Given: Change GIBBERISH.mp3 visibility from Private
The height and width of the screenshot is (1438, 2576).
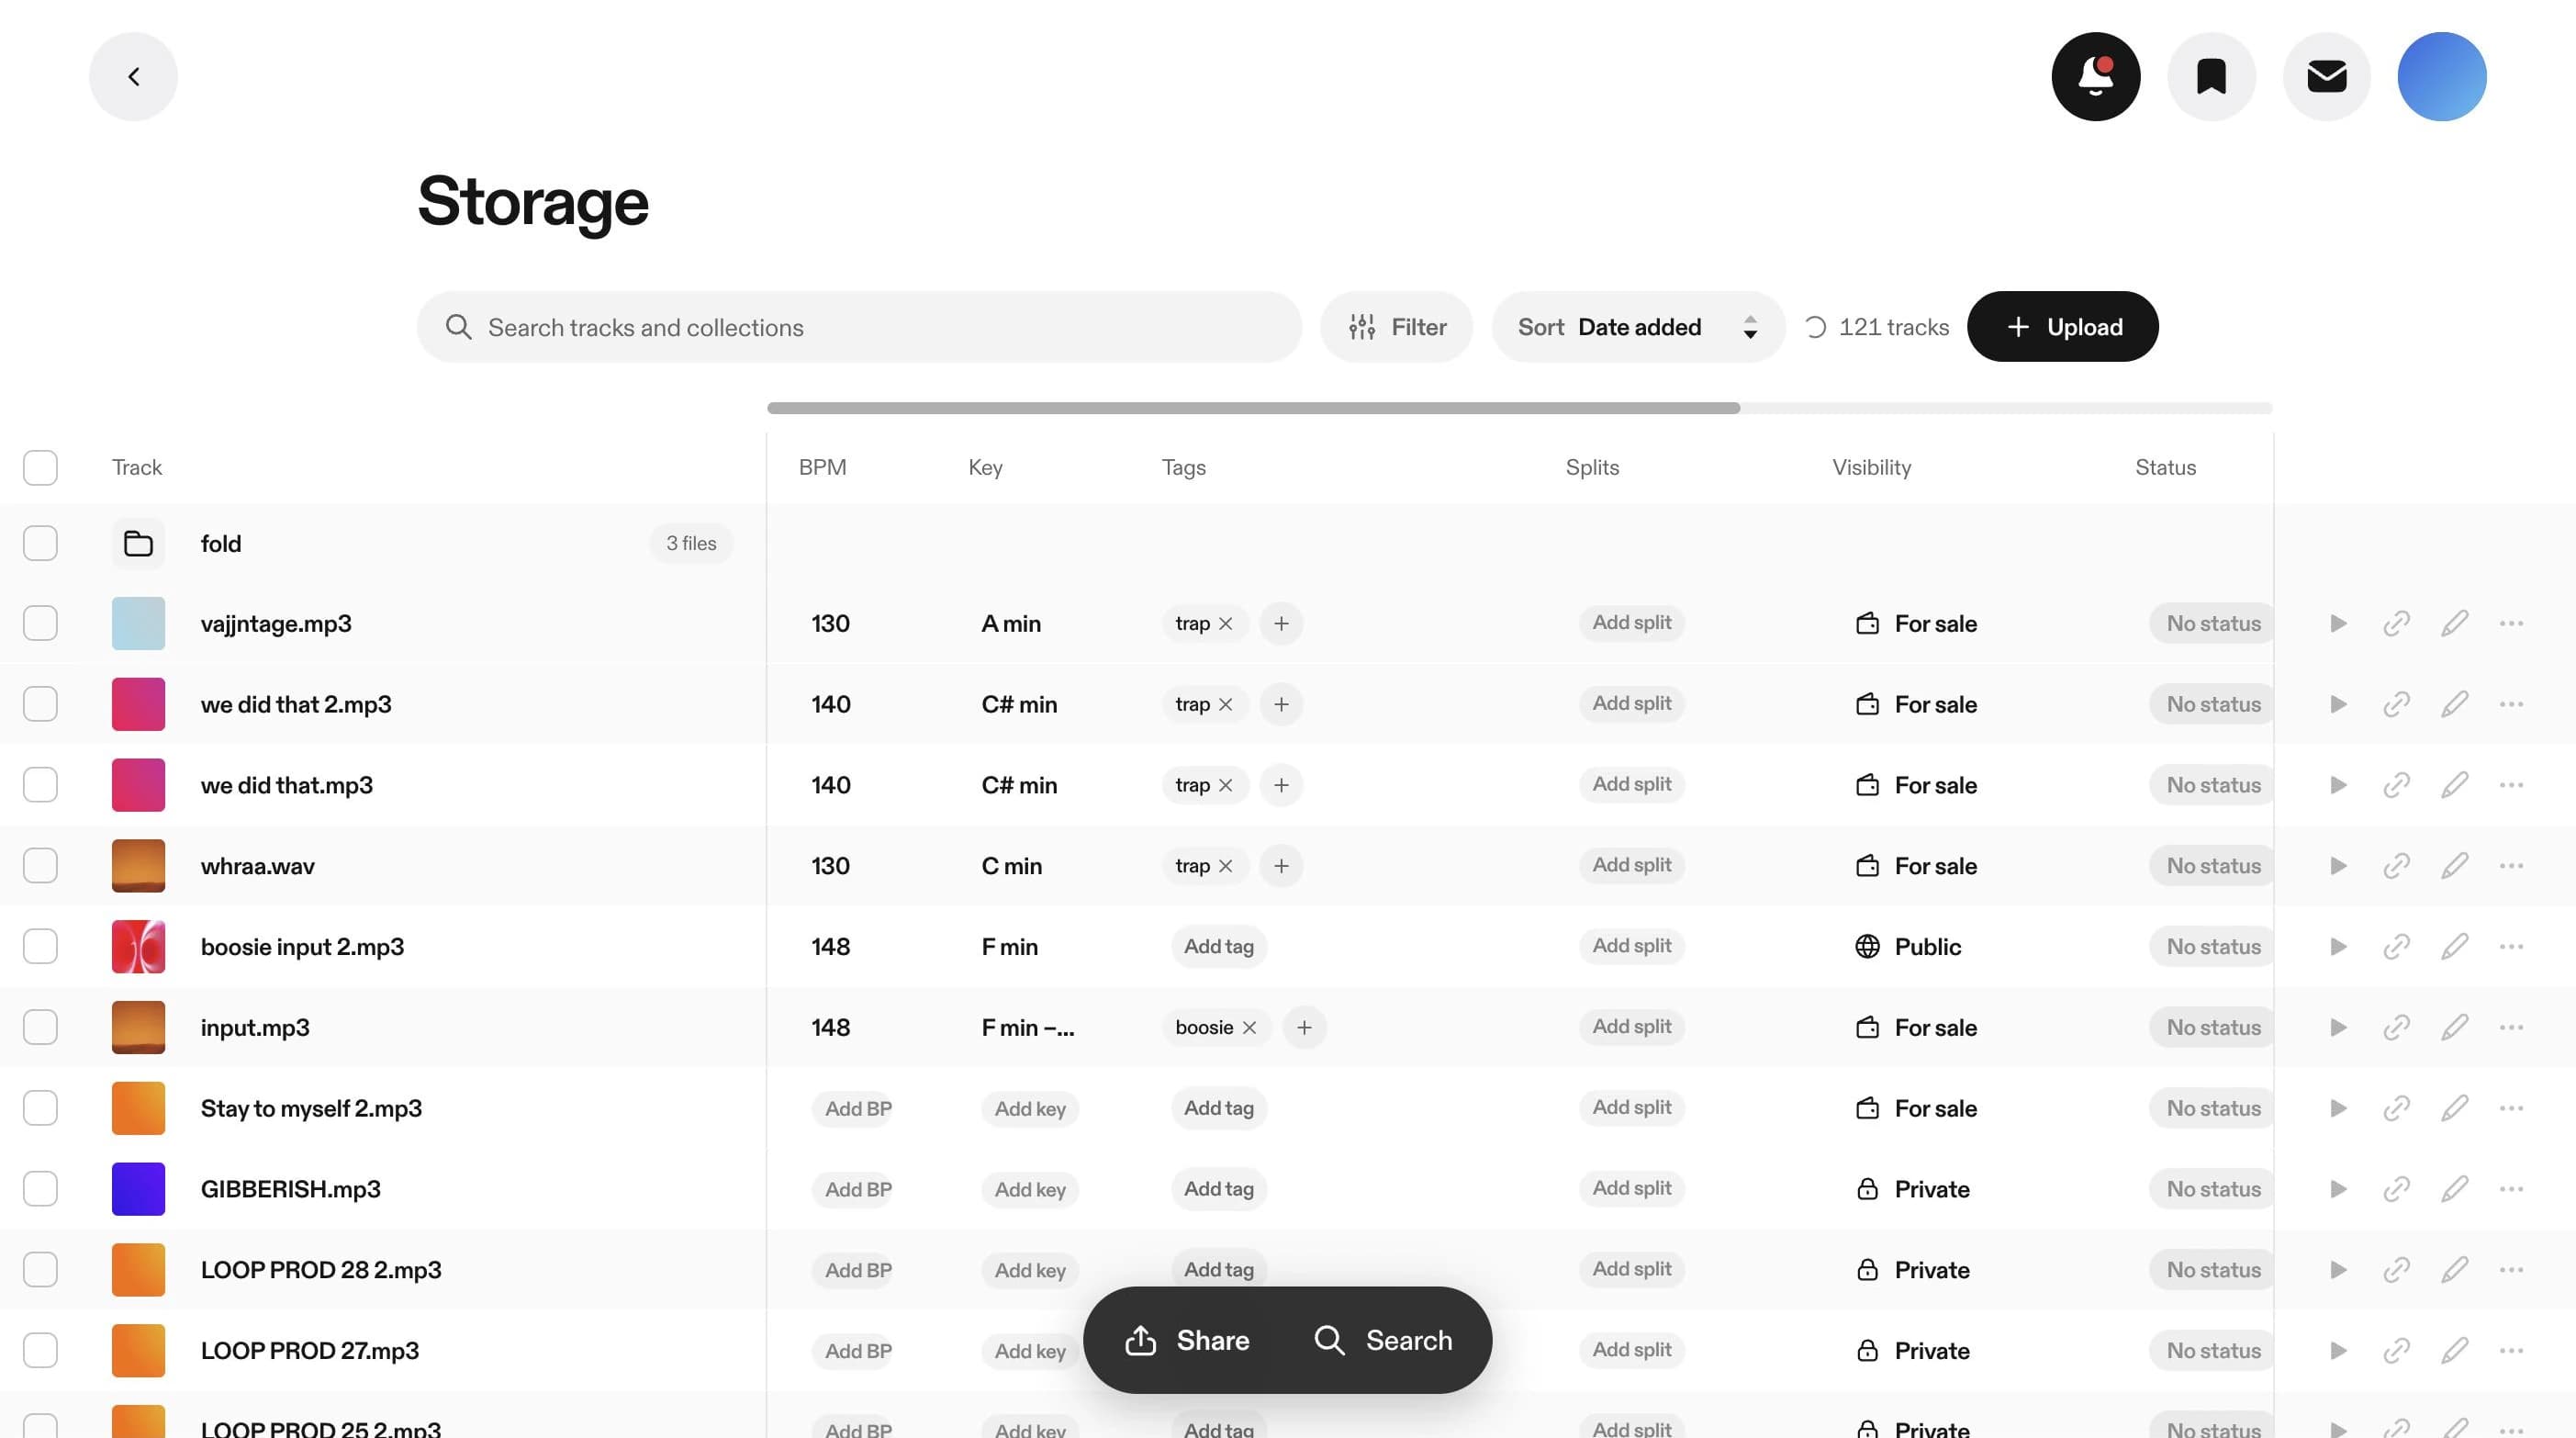Looking at the screenshot, I should click(1912, 1189).
